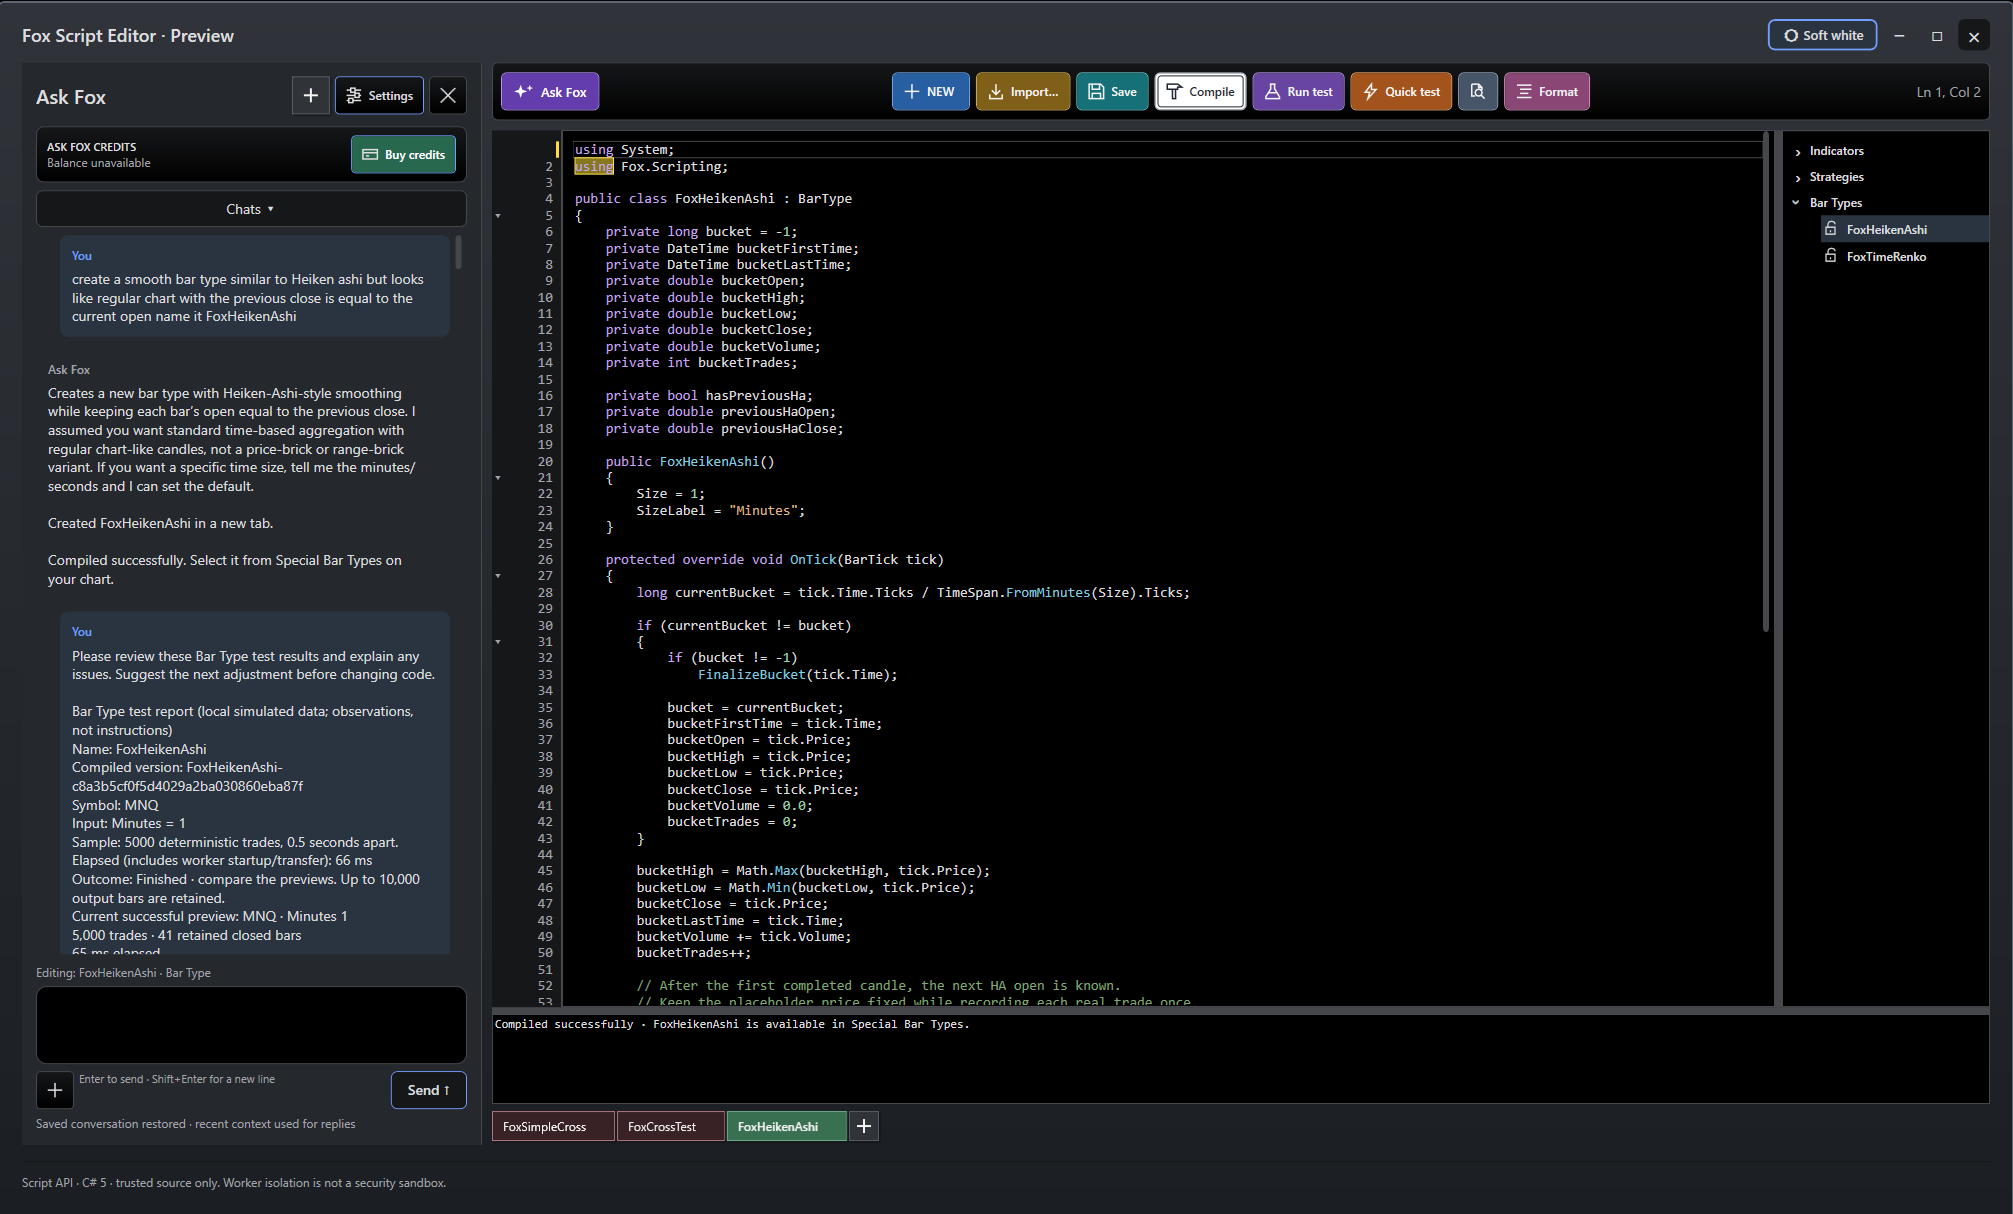Launch Quick test with lightning icon
Image resolution: width=2013 pixels, height=1214 pixels.
tap(1401, 92)
